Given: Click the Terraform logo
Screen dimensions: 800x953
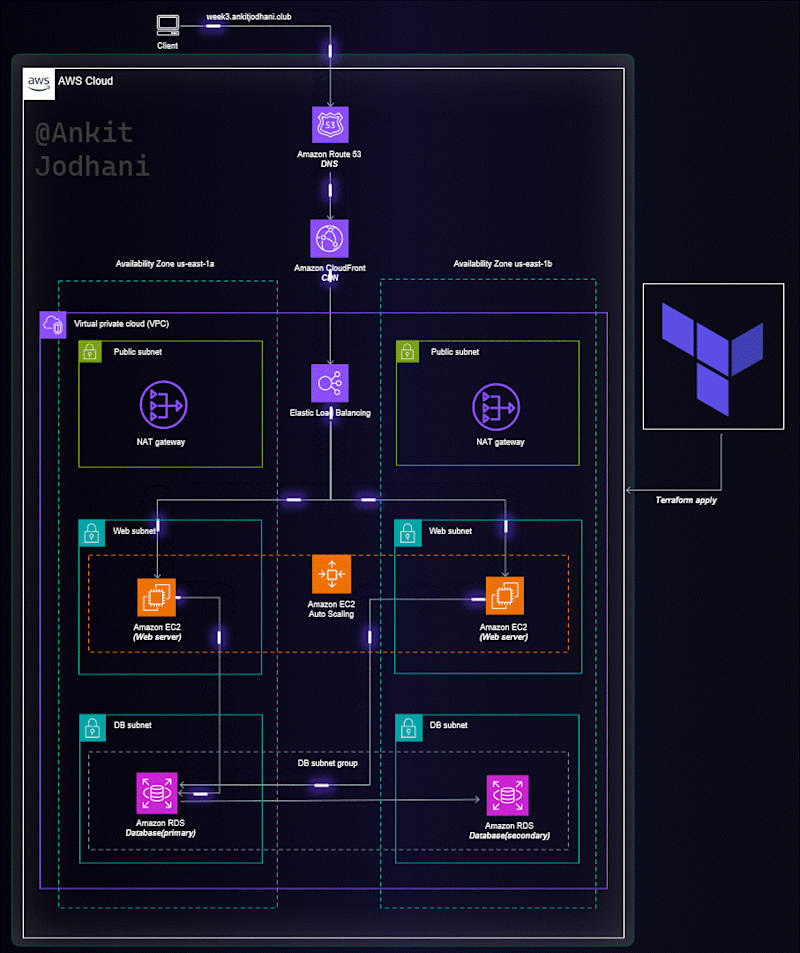Looking at the screenshot, I should pyautogui.click(x=713, y=357).
